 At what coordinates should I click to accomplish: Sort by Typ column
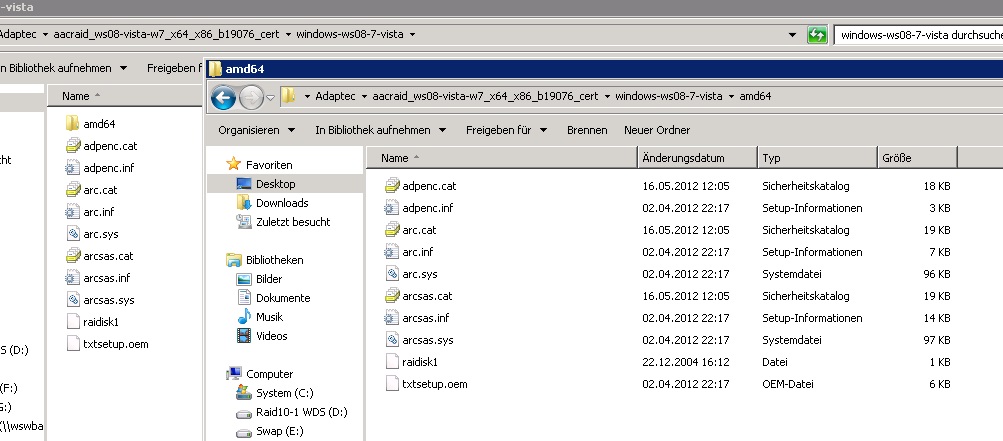click(817, 157)
